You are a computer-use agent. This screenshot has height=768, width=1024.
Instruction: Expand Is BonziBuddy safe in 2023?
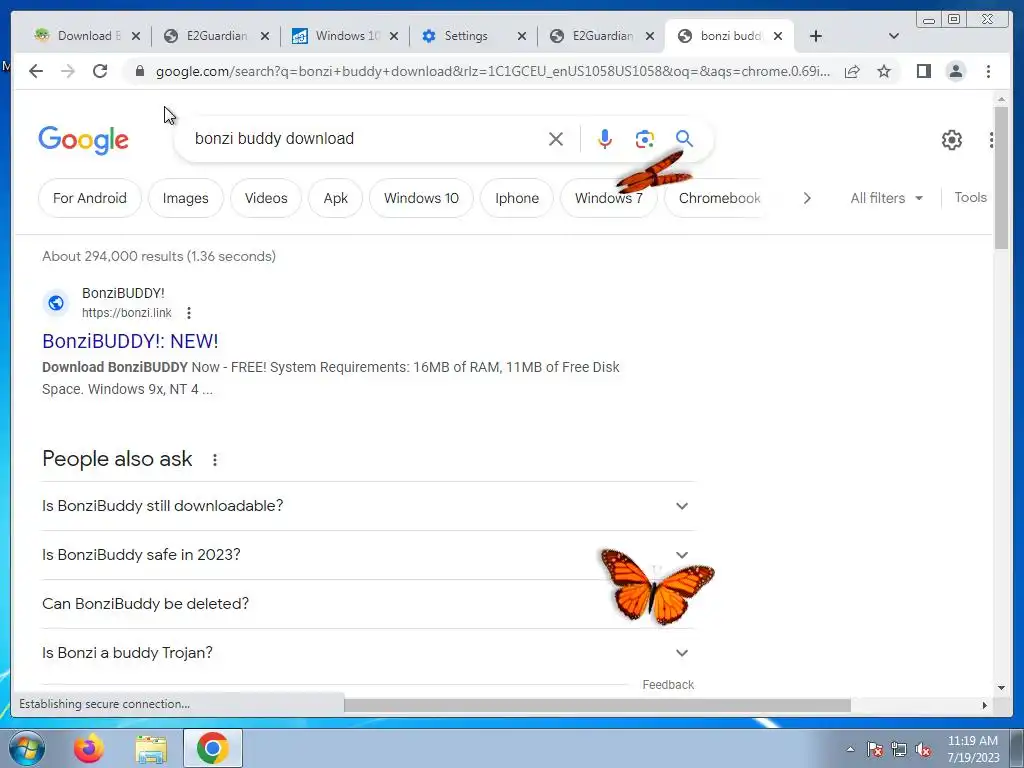tap(368, 555)
